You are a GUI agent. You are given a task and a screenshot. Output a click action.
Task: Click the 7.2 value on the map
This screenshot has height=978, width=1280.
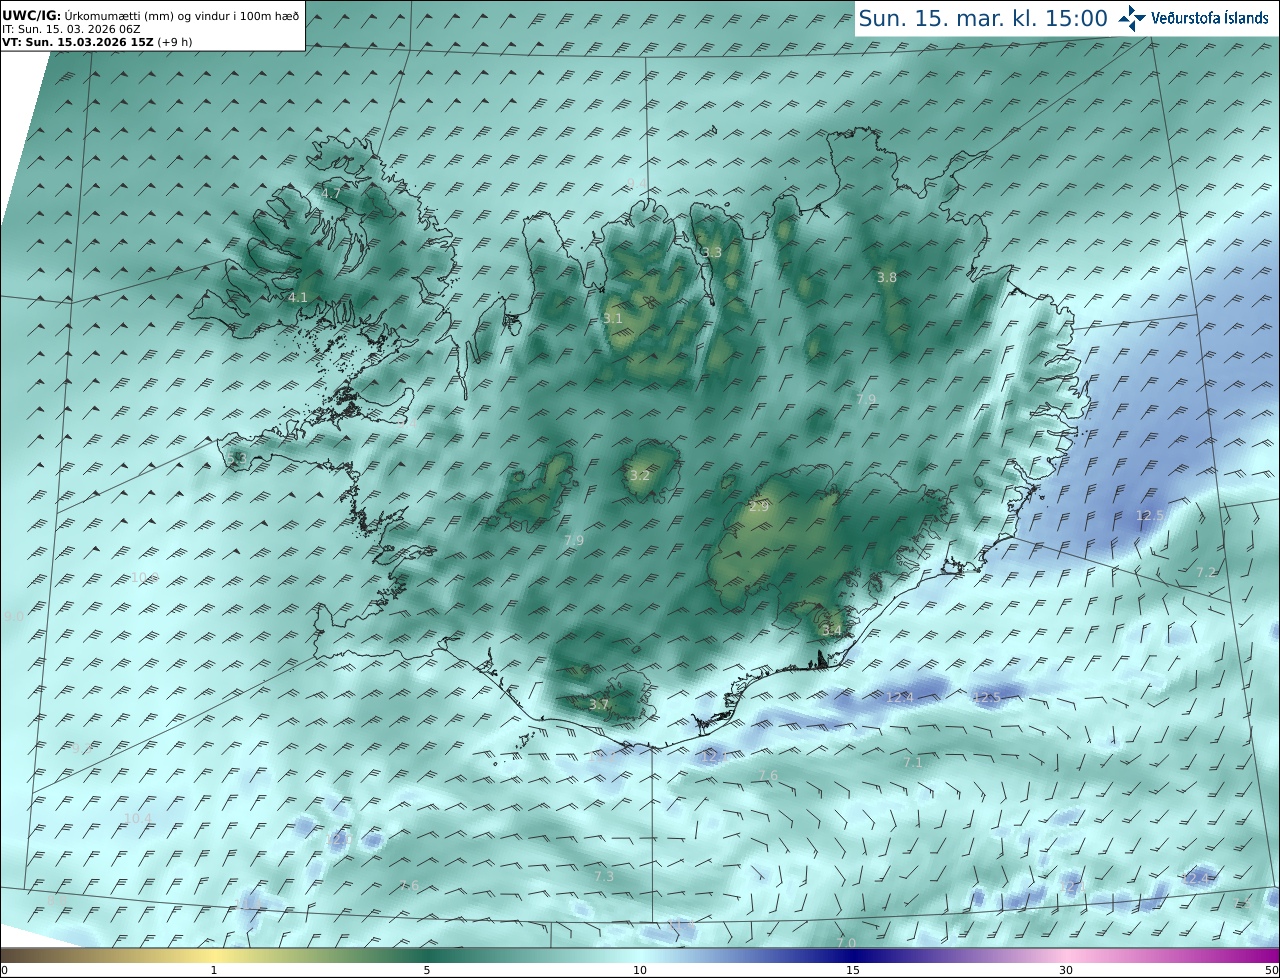(x=1207, y=572)
